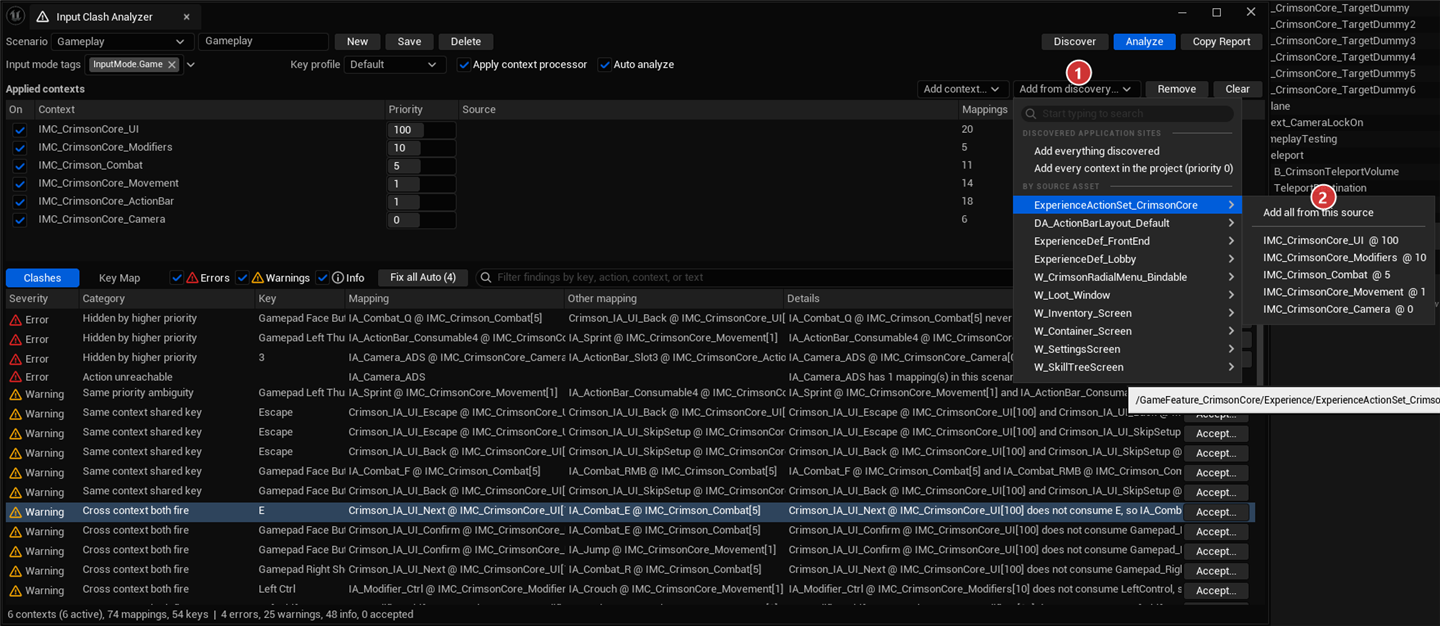This screenshot has width=1440, height=626.
Task: Uncheck the IMC_CrimsonCore_UI context checkbox
Action: [19, 130]
